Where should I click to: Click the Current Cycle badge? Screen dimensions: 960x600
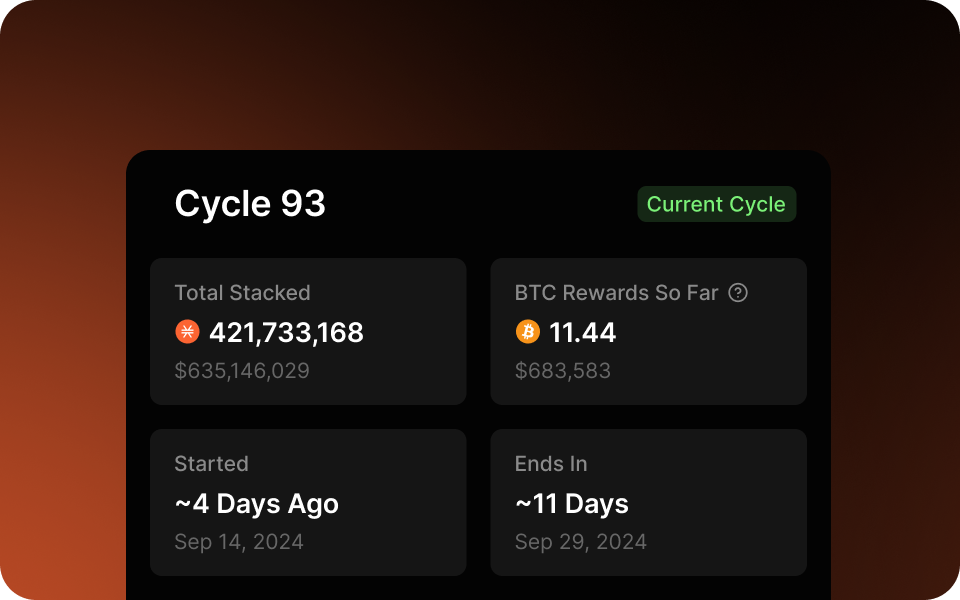tap(716, 204)
